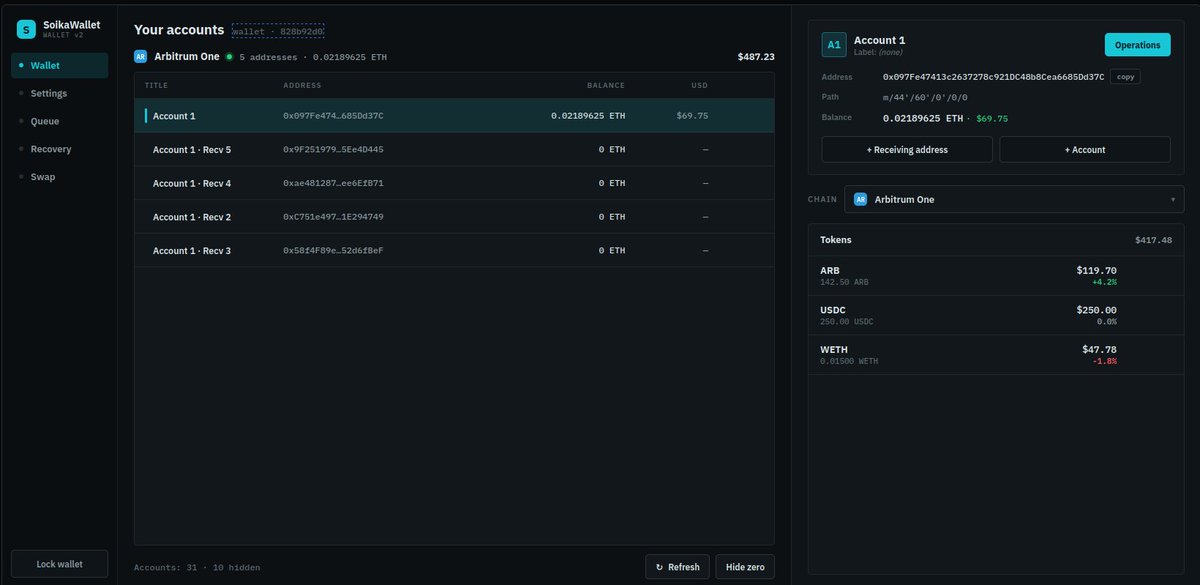Click address 0xae481287…ee6EfB71

(x=333, y=183)
